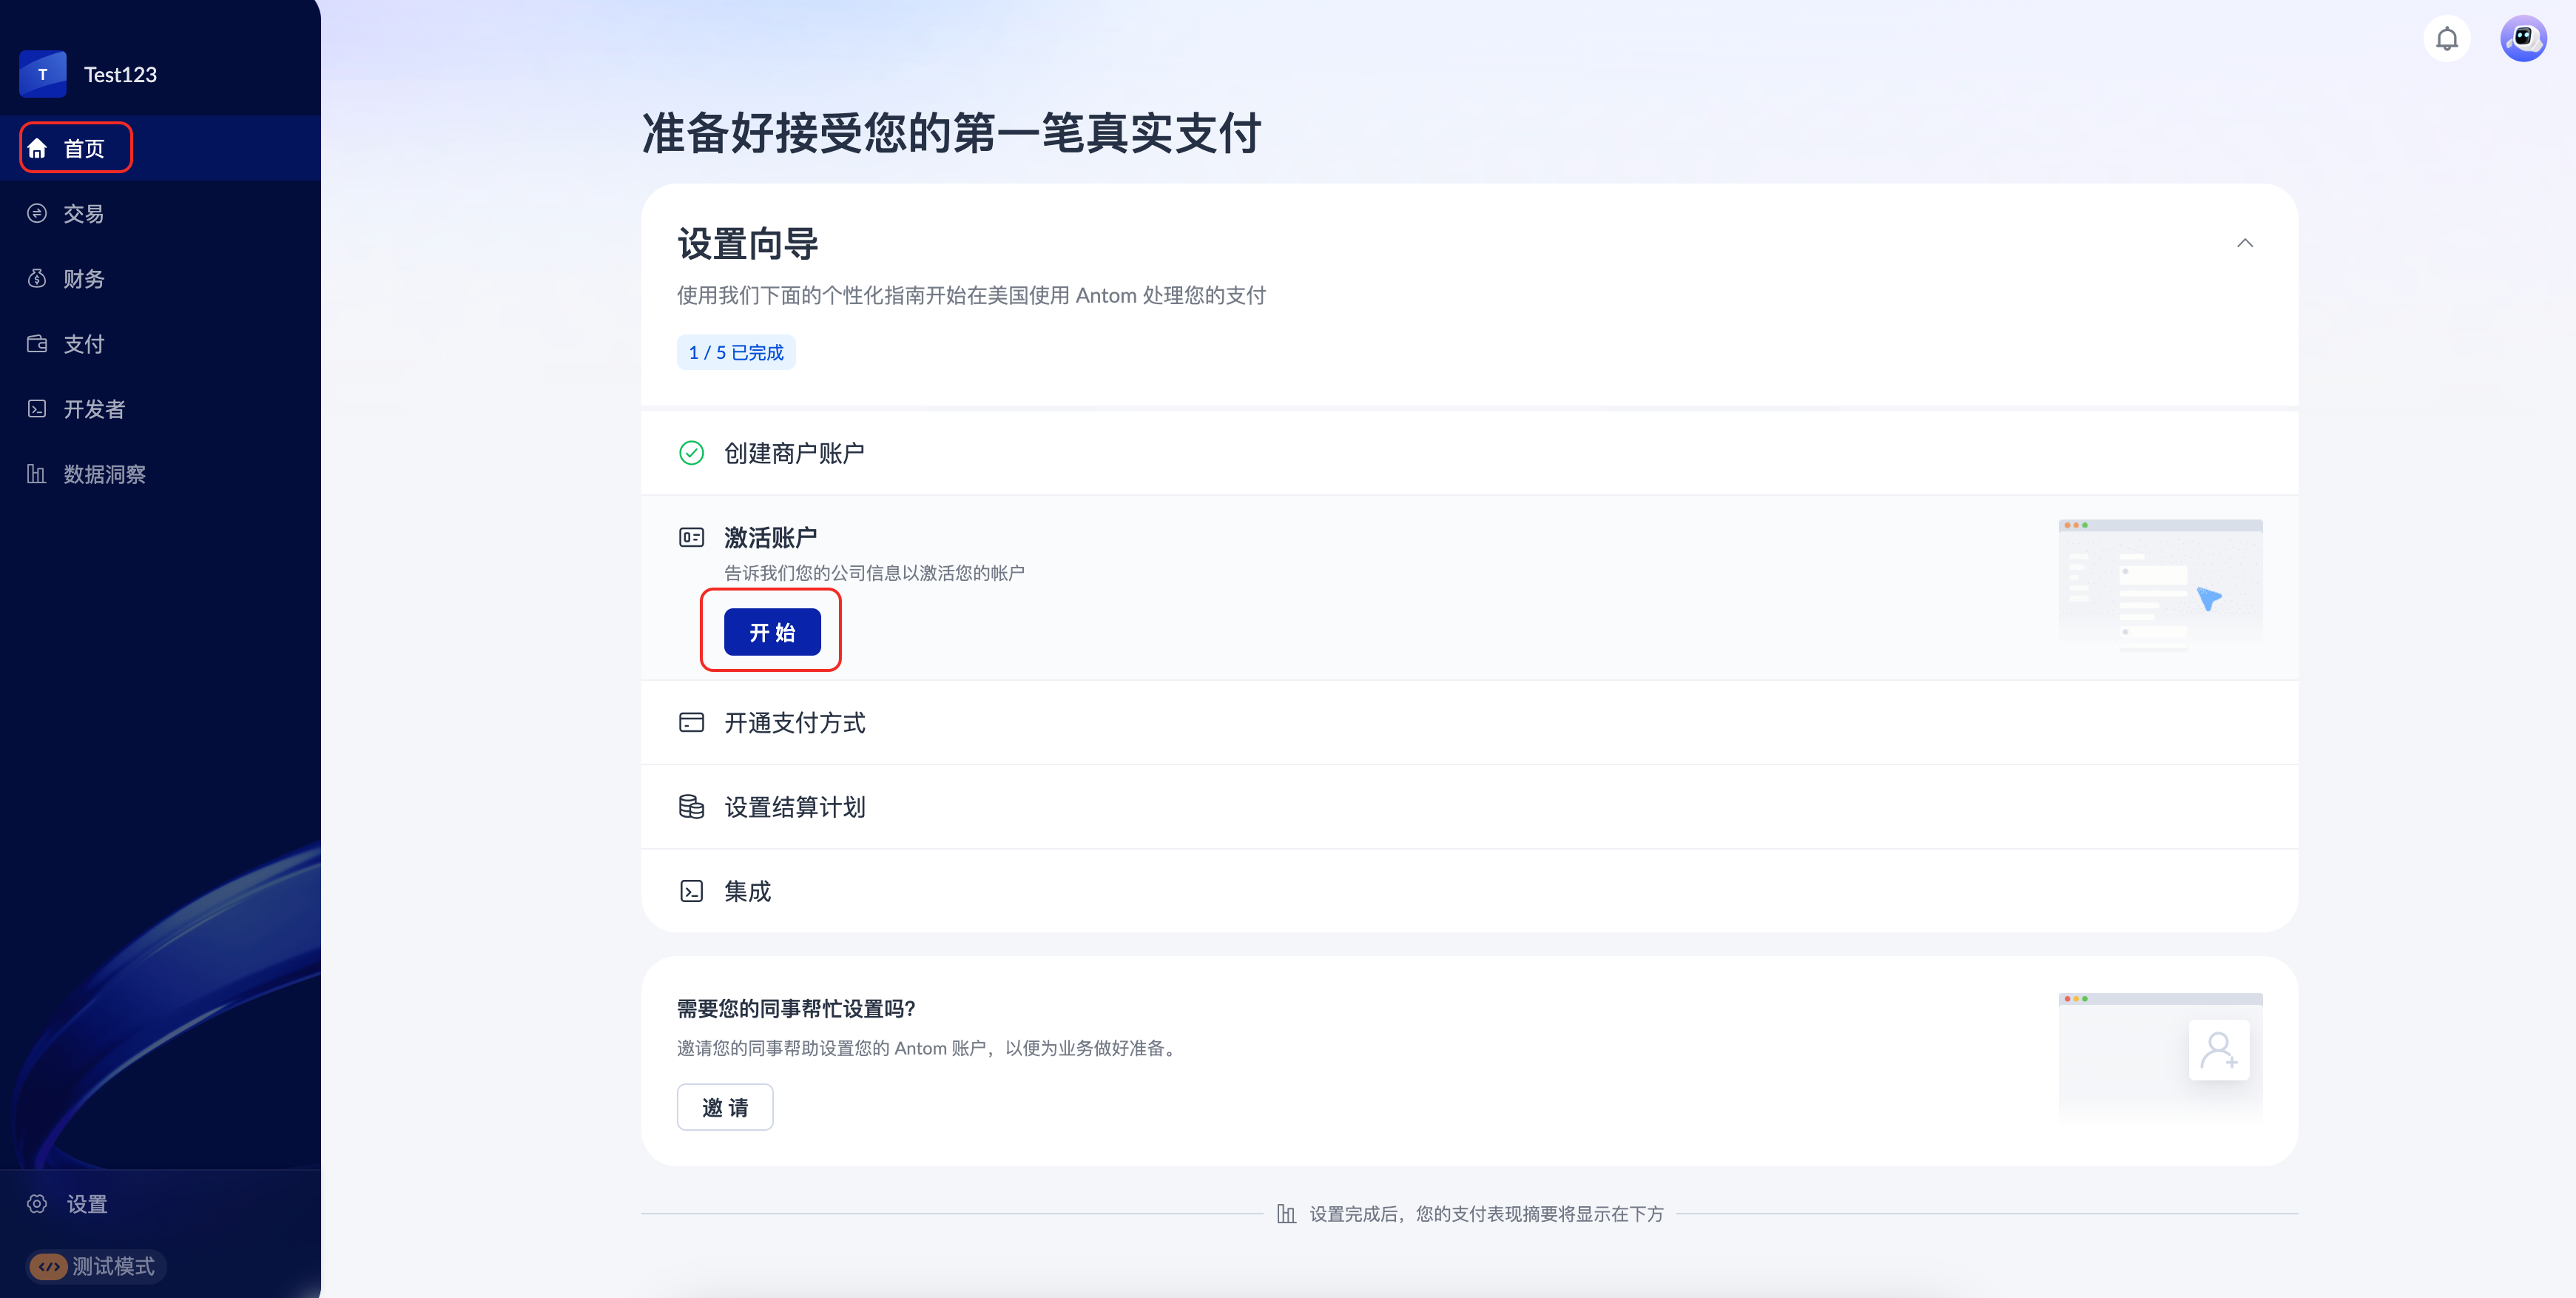The image size is (2576, 1298).
Task: Expand the 开通支付方式 step
Action: tap(795, 722)
